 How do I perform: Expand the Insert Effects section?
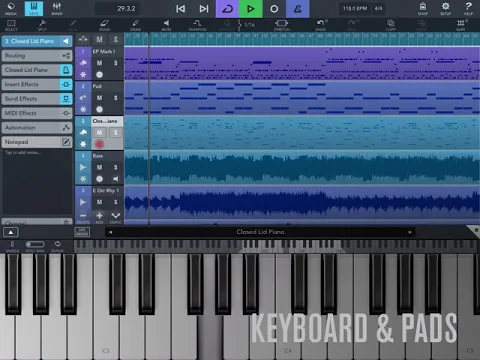[x=37, y=84]
